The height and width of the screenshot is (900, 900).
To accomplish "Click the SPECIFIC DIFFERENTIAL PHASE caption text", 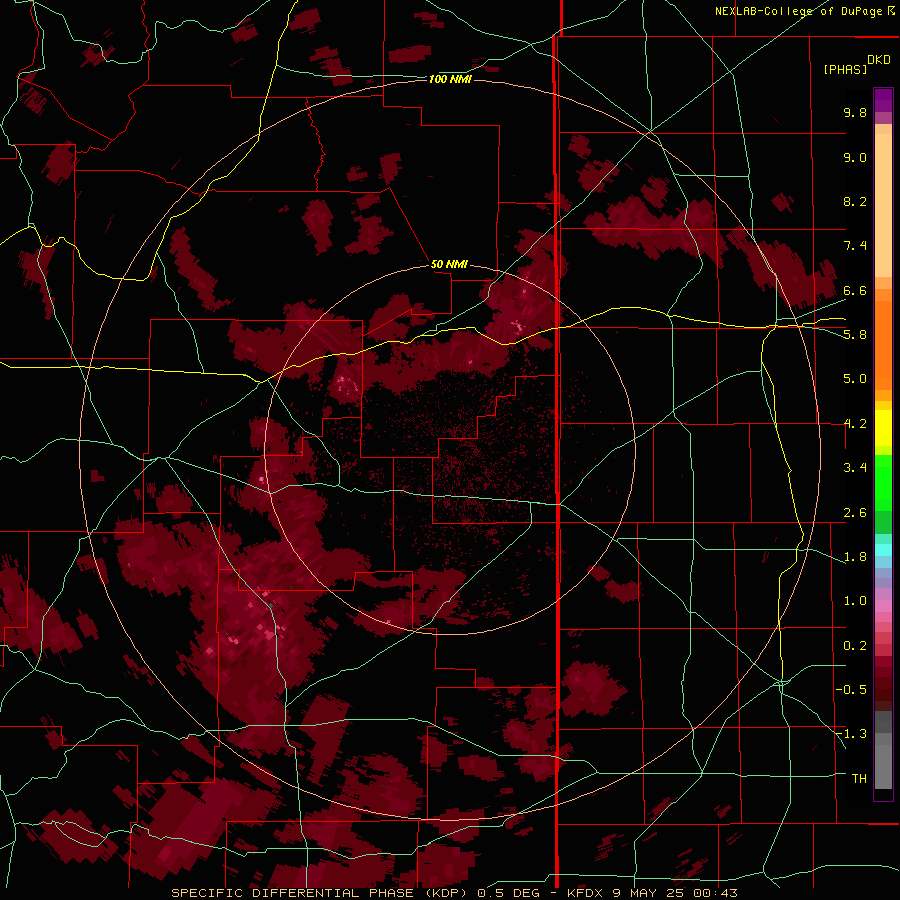I will [292, 893].
